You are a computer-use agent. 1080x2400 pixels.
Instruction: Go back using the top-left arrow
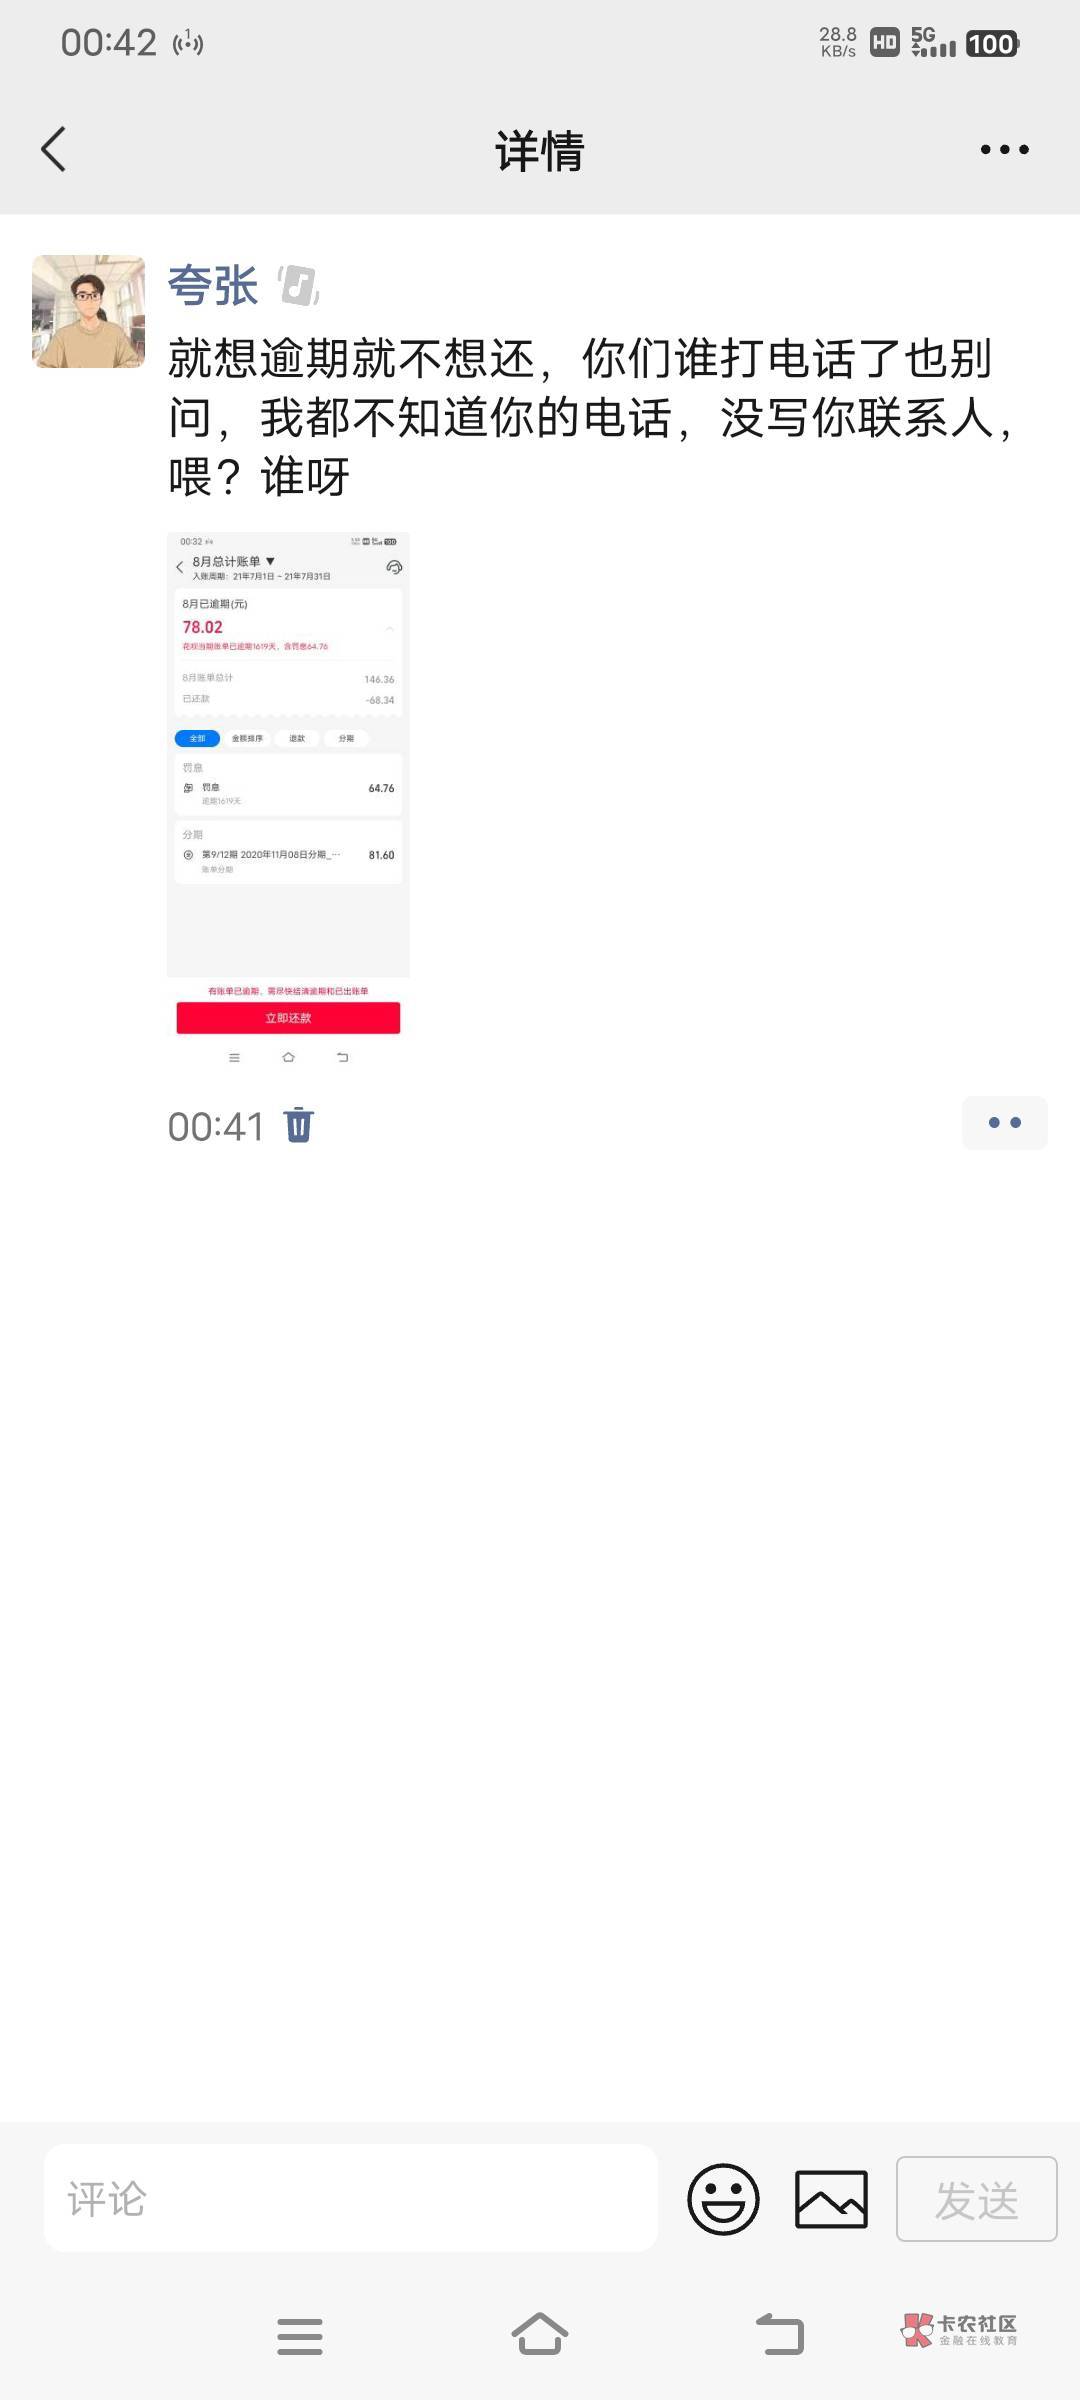(x=53, y=150)
